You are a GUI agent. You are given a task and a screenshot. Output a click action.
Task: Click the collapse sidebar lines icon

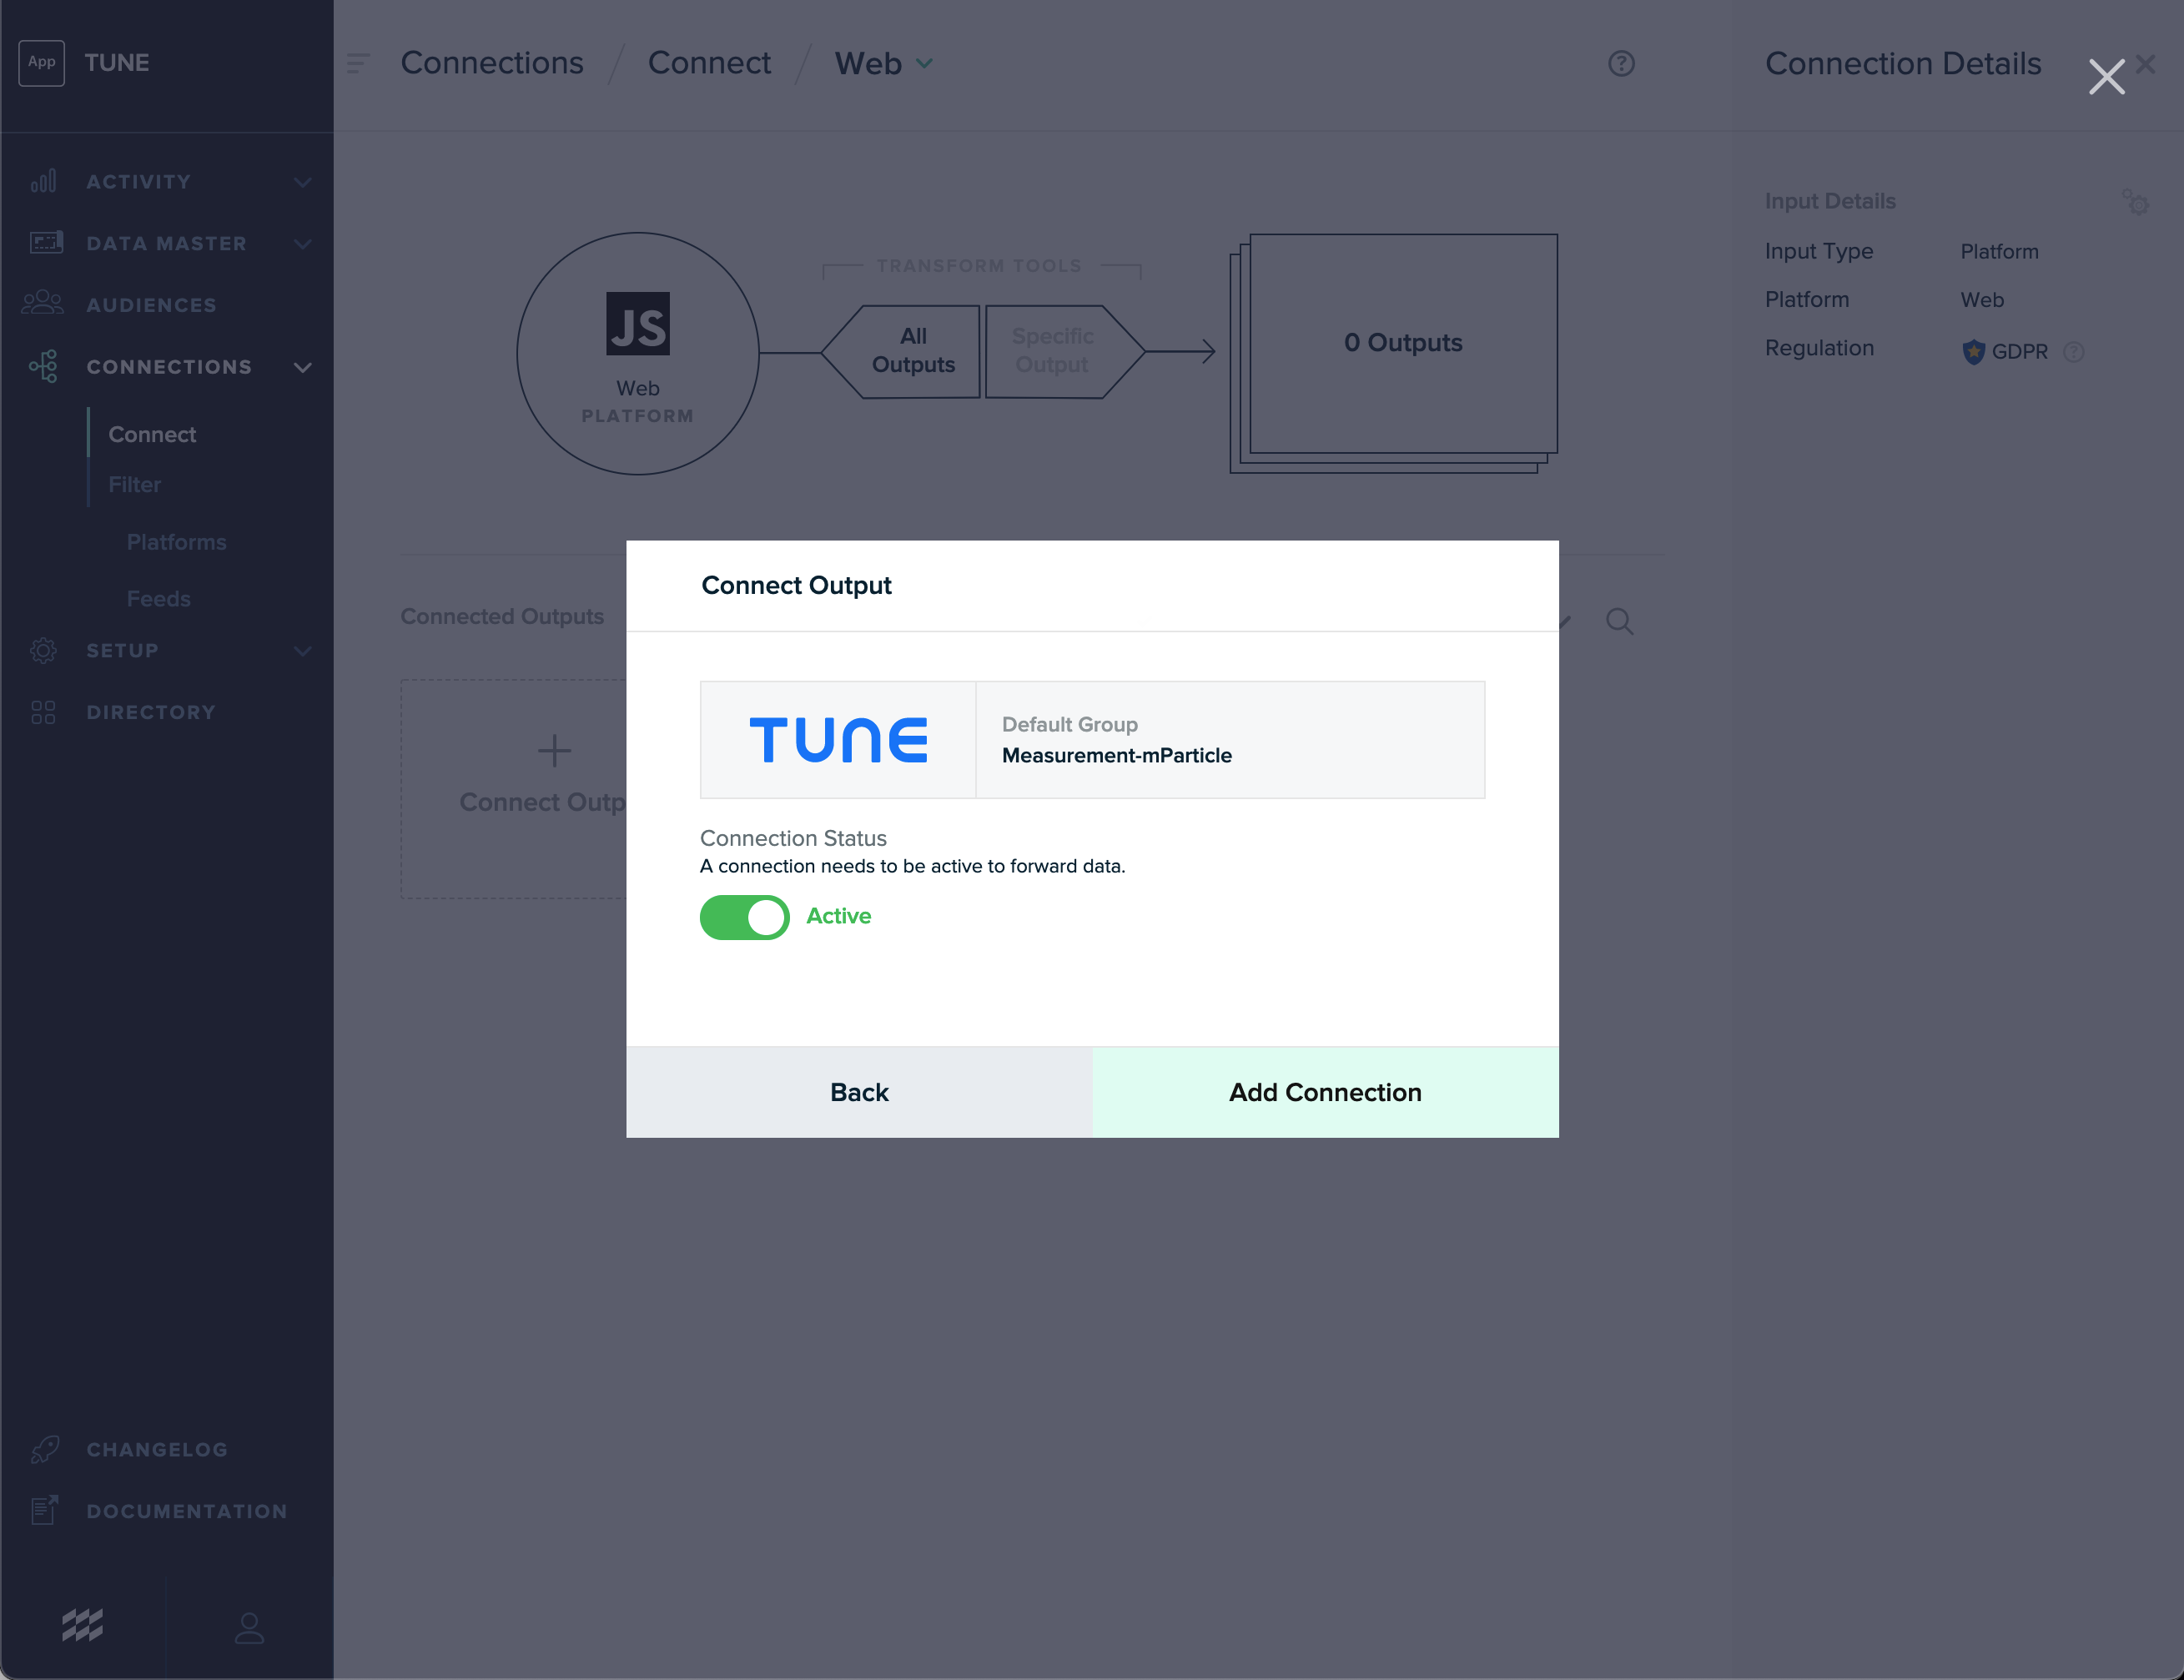[358, 63]
